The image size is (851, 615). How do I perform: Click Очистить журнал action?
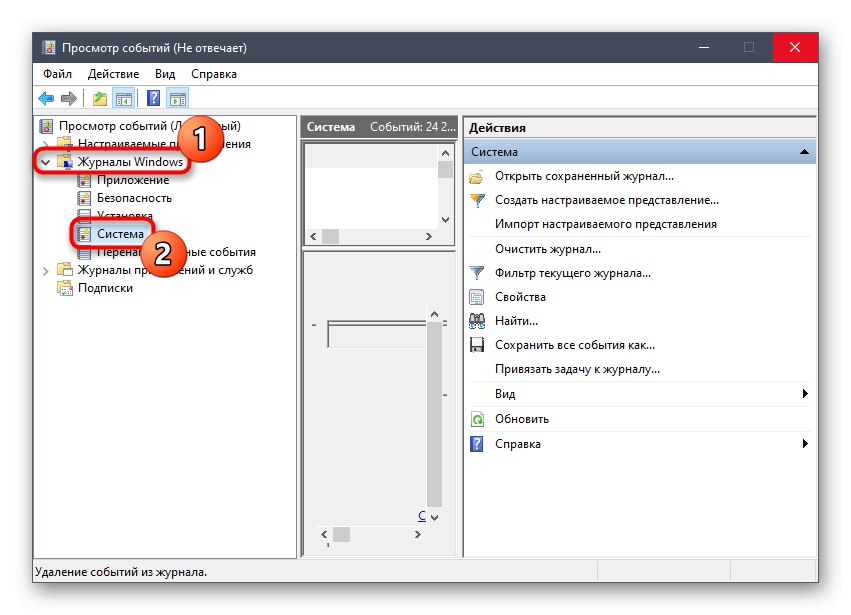(548, 249)
